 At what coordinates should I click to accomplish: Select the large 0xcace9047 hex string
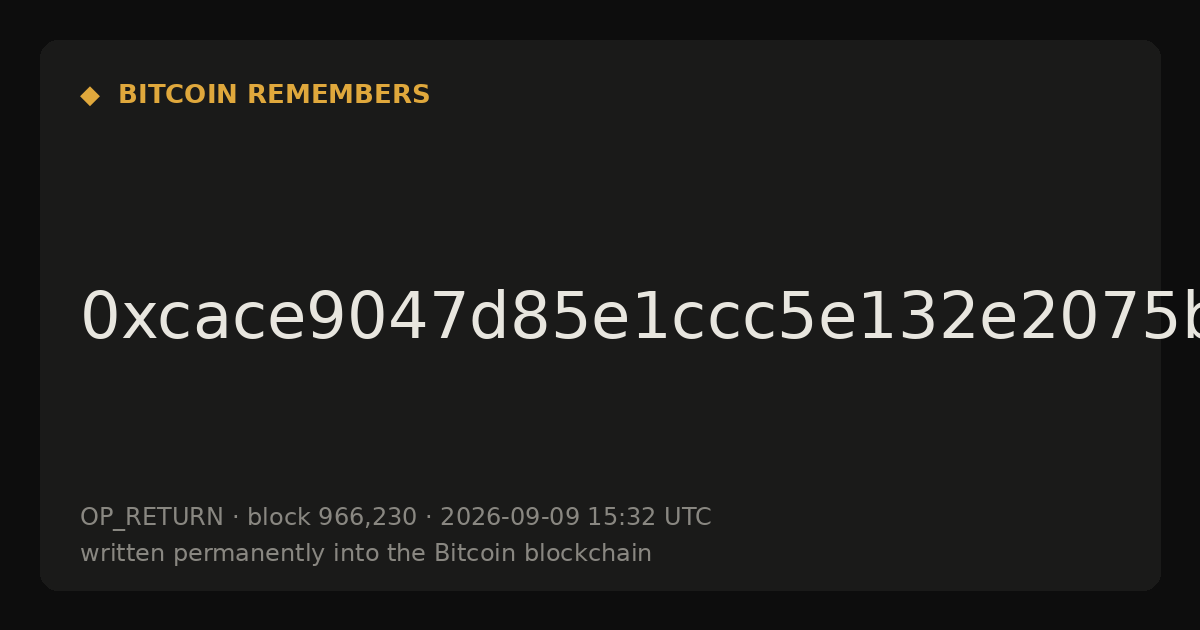tap(640, 317)
